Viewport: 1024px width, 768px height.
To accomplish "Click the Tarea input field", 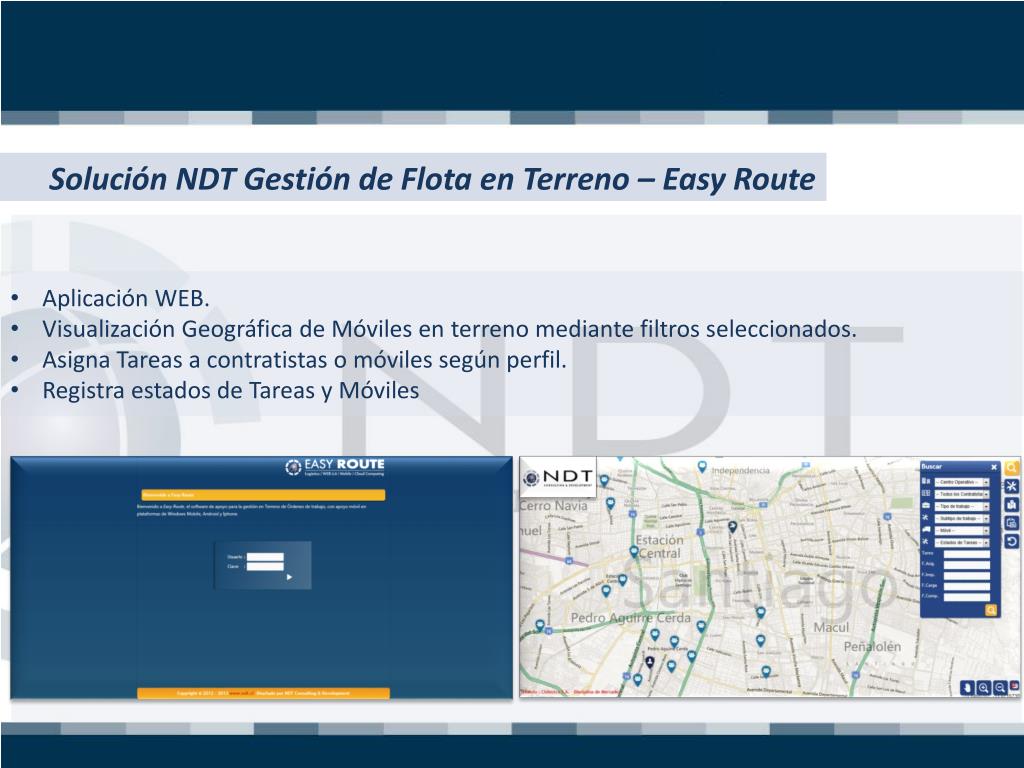I will coord(967,554).
